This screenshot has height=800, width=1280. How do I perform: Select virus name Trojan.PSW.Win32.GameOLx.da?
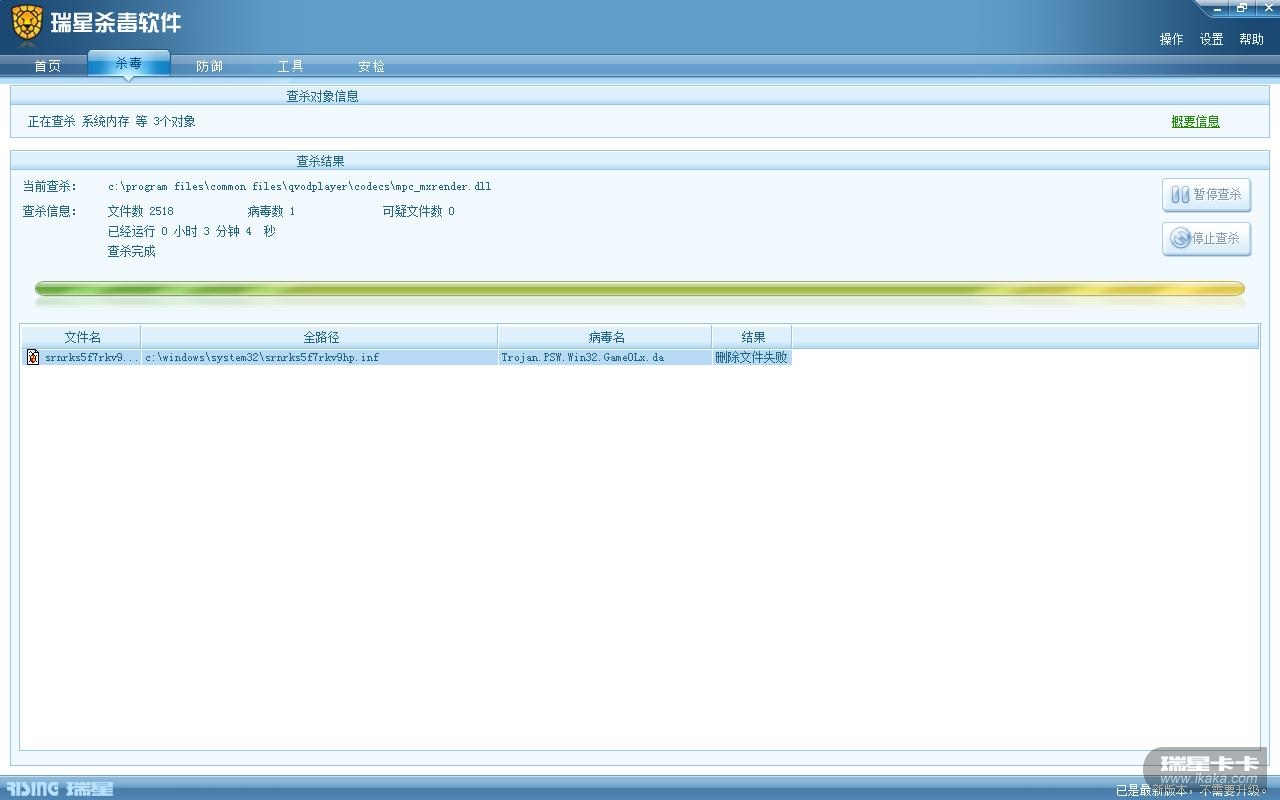(582, 357)
